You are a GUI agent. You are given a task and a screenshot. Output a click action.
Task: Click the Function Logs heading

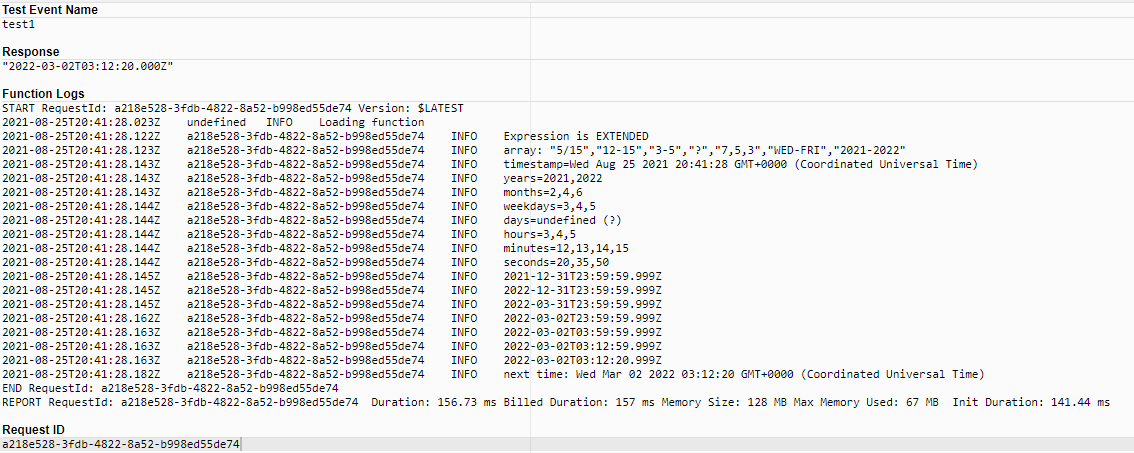click(43, 94)
